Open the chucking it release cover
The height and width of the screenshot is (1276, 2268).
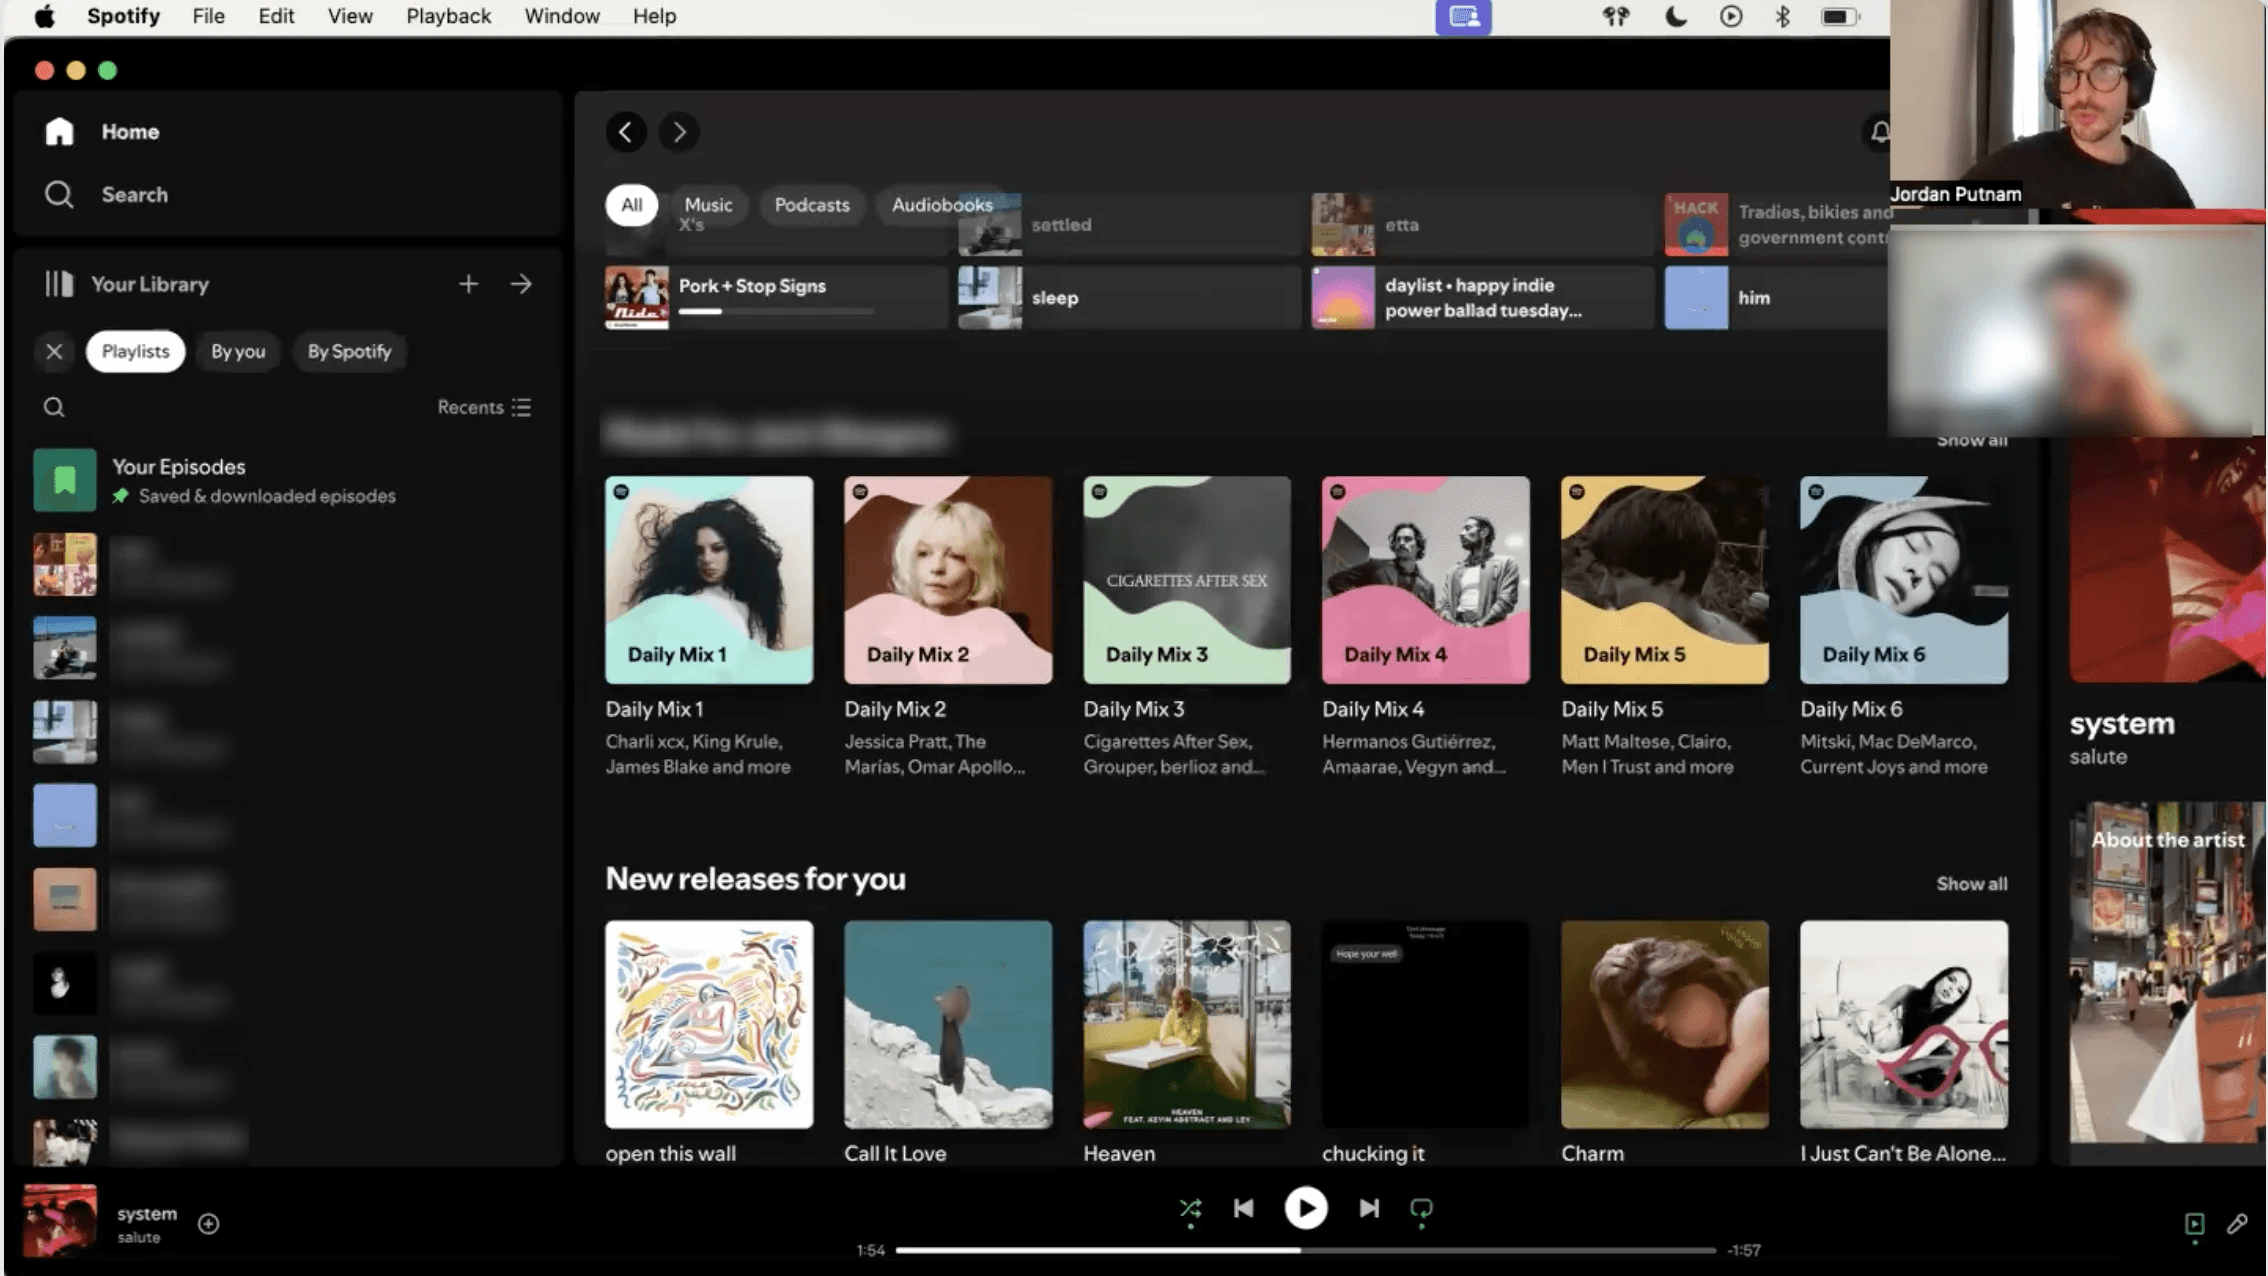click(x=1426, y=1025)
